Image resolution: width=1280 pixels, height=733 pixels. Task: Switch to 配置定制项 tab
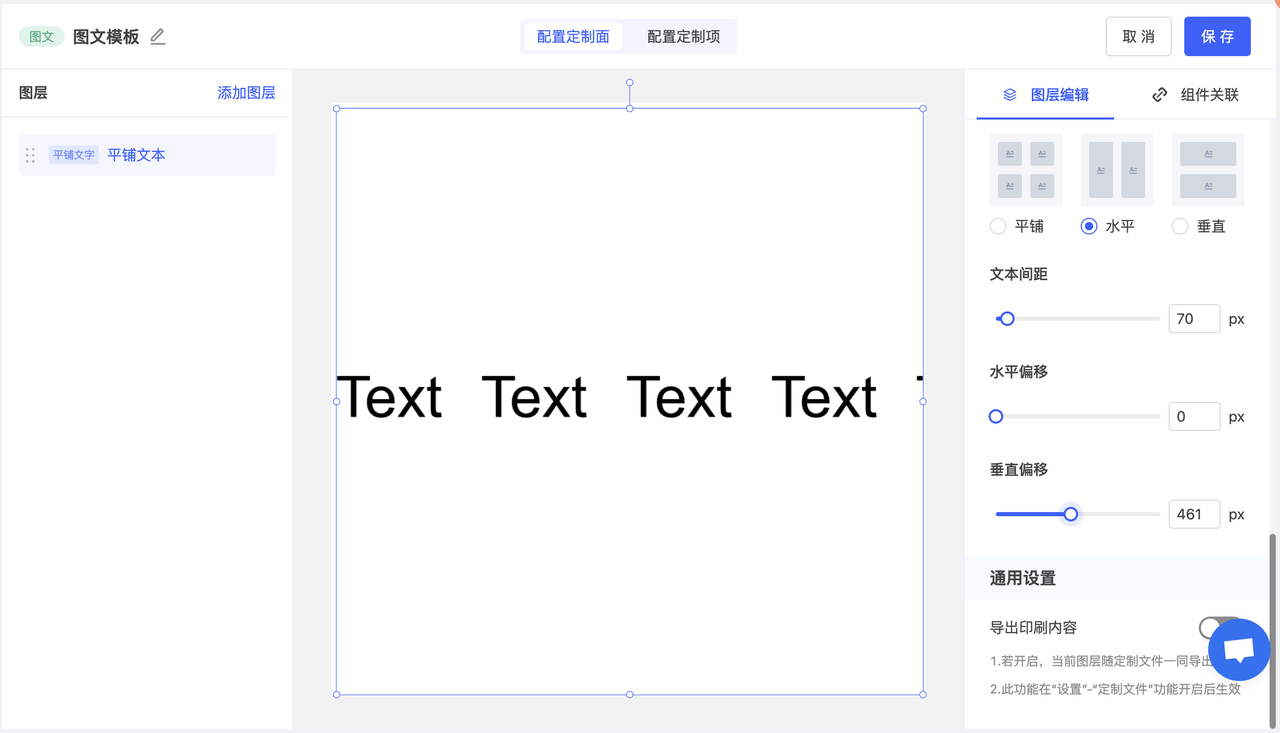tap(683, 37)
